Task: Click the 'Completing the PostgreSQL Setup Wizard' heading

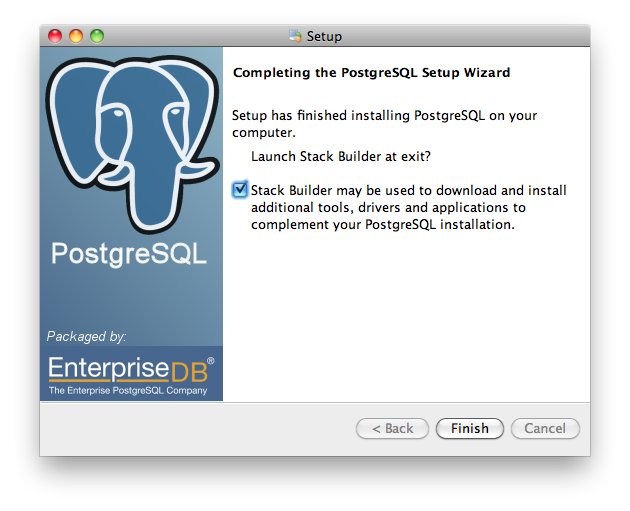Action: 372,72
